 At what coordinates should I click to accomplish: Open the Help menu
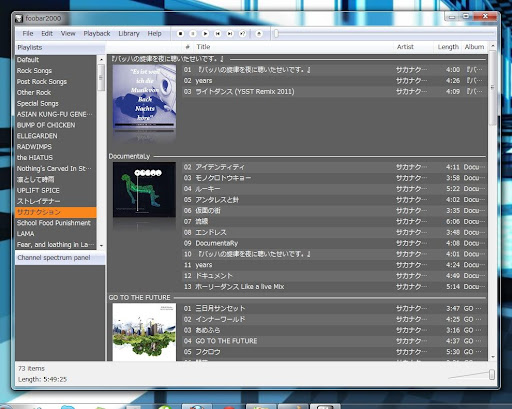(154, 33)
